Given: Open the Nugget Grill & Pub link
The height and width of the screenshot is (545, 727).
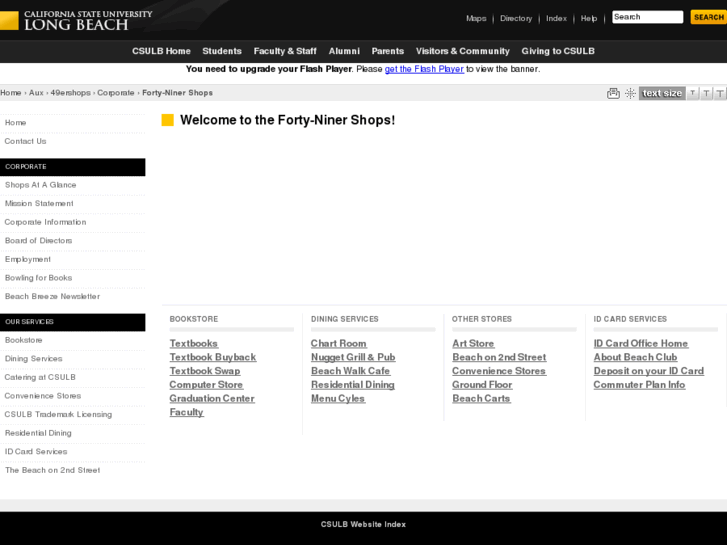Looking at the screenshot, I should click(x=353, y=358).
